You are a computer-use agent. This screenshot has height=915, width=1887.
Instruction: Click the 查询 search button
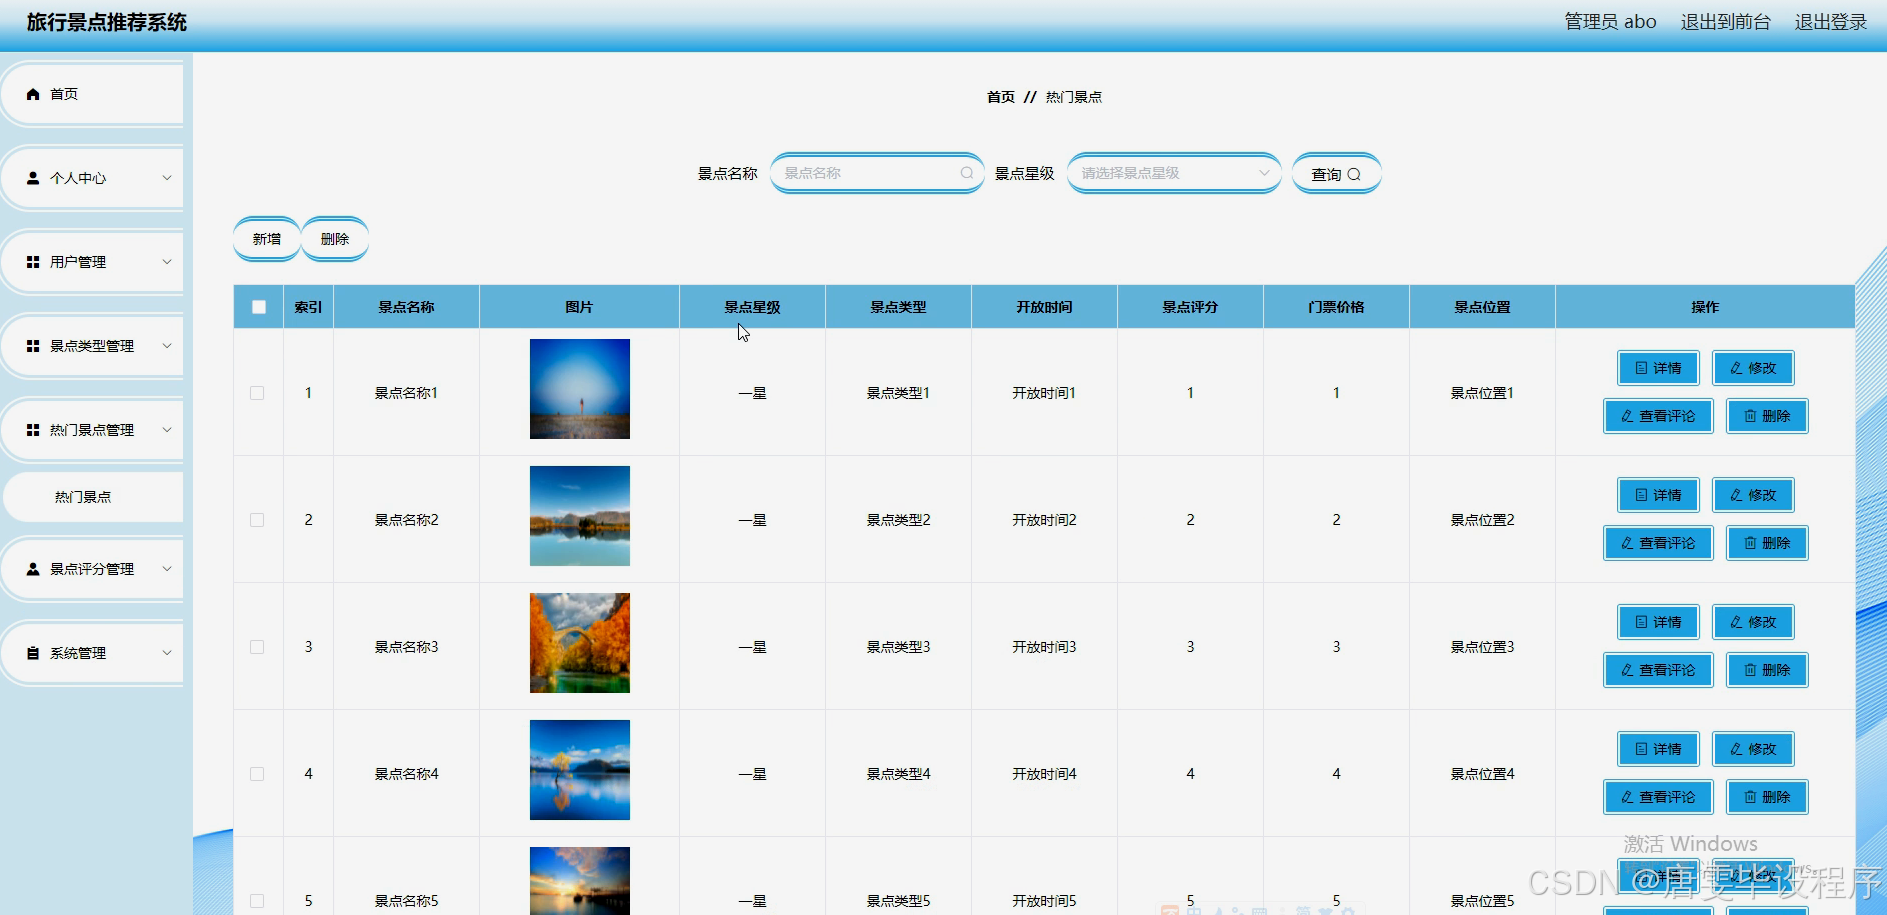[x=1336, y=174]
